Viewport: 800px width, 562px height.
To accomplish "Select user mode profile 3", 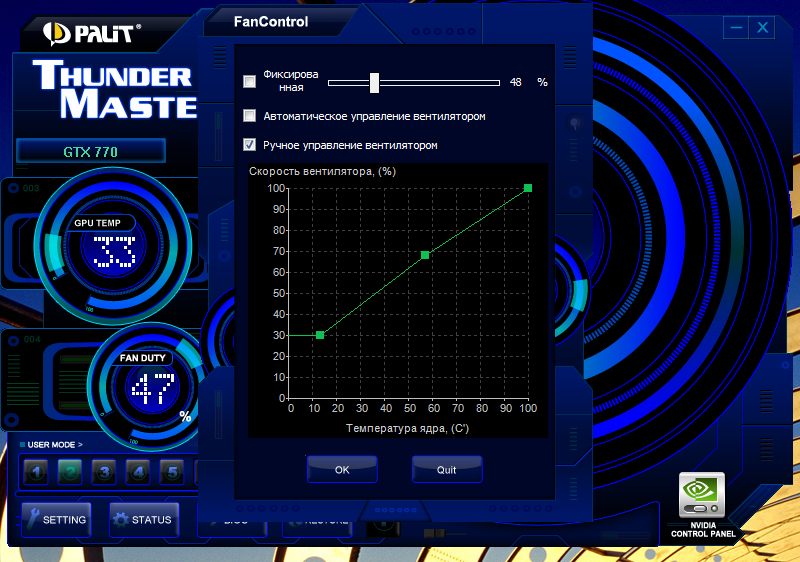I will coord(104,472).
